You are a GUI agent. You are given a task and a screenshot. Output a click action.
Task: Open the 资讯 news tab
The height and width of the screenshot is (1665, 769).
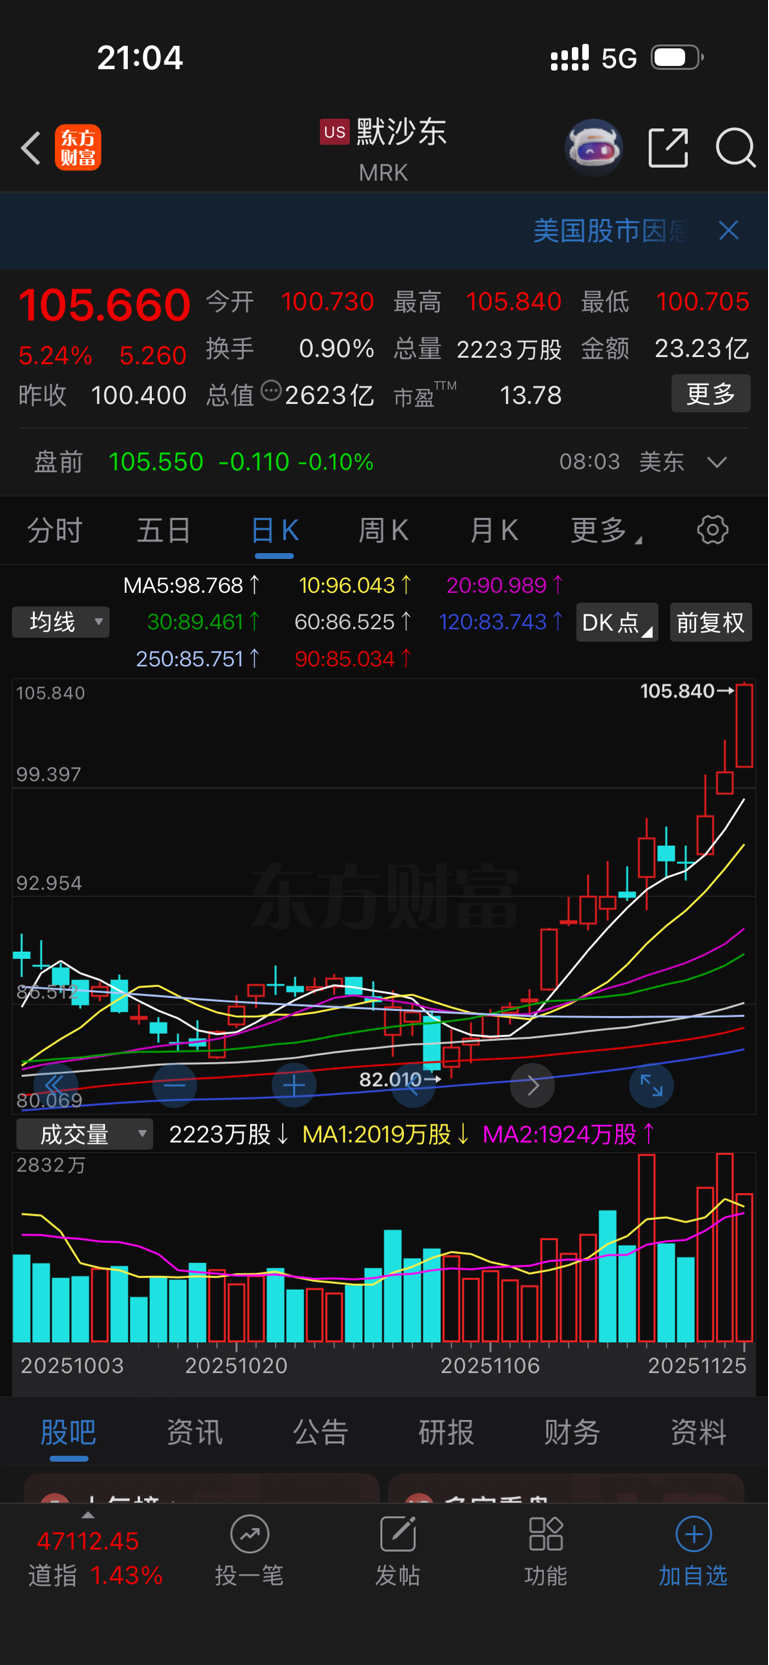click(194, 1432)
